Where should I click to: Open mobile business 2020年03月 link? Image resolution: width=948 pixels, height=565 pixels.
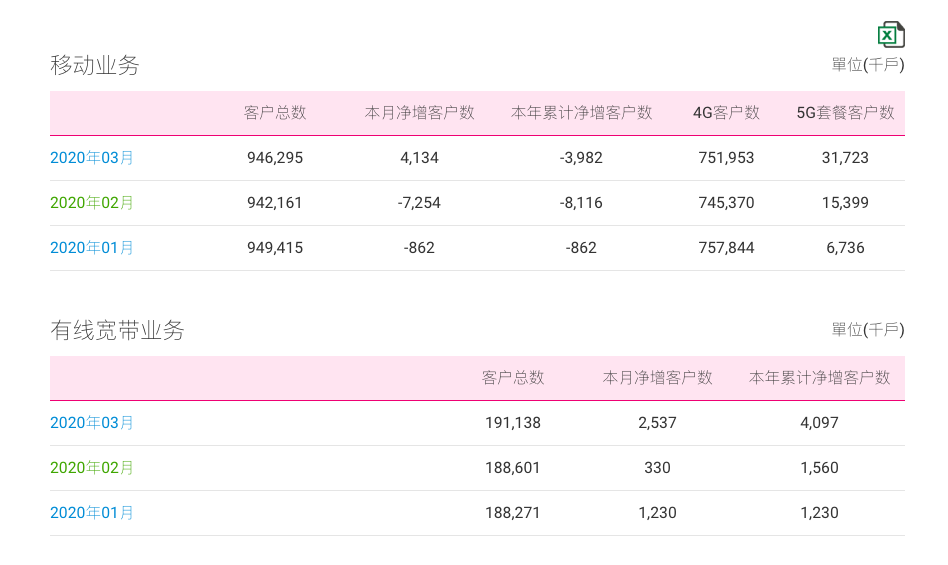[92, 158]
